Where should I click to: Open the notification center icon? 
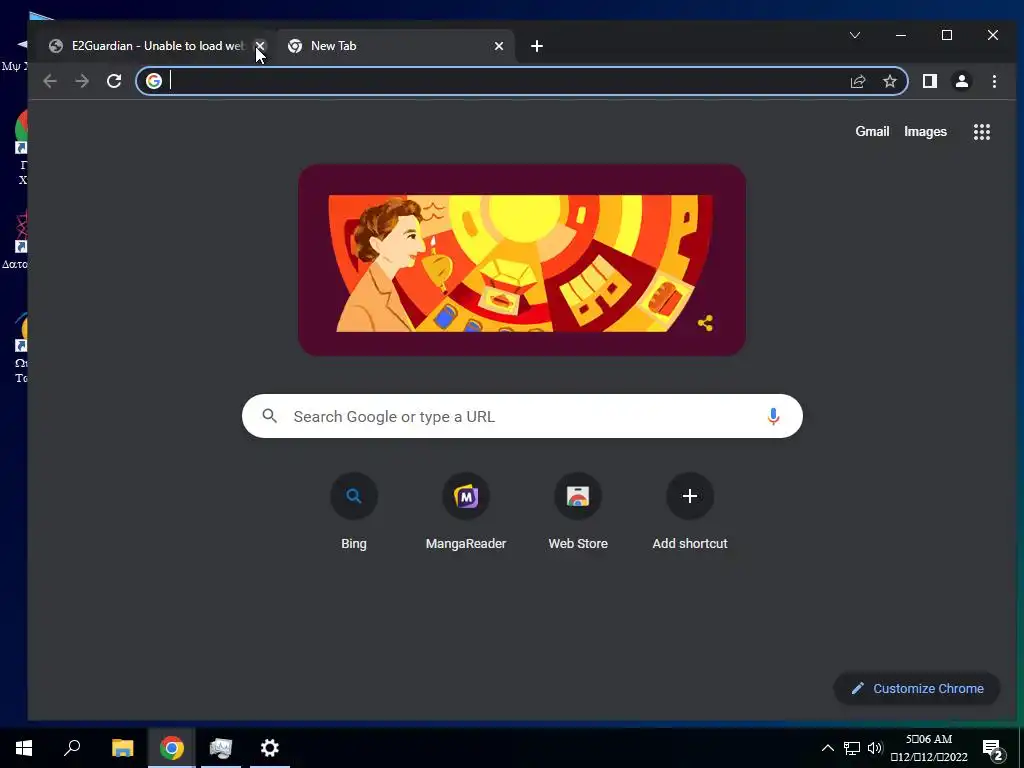[993, 749]
